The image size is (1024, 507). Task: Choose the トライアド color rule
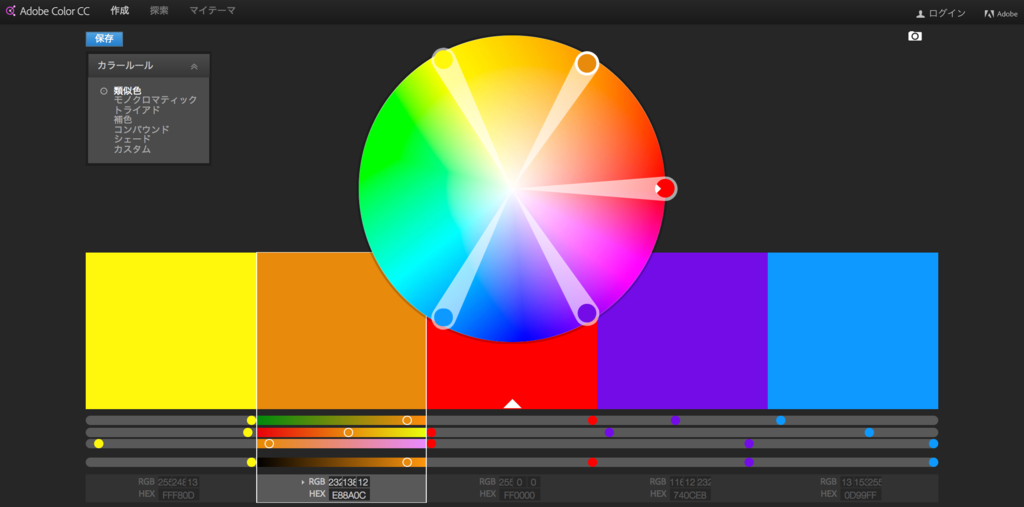pos(136,110)
